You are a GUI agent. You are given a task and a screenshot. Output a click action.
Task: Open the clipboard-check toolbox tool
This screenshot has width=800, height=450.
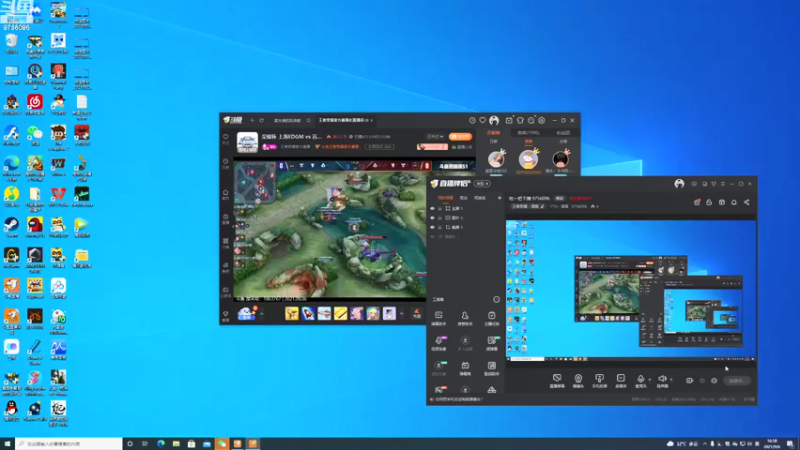[x=491, y=318]
